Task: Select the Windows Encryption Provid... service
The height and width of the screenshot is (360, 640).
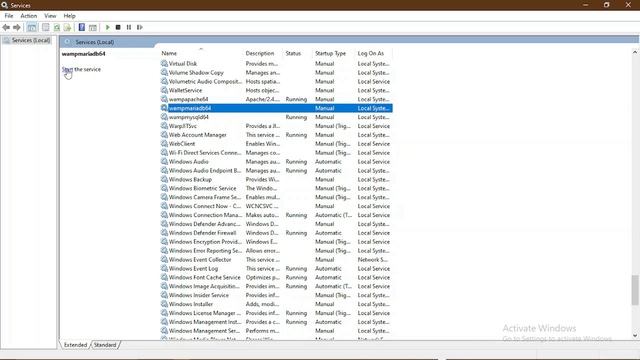Action: pos(205,242)
